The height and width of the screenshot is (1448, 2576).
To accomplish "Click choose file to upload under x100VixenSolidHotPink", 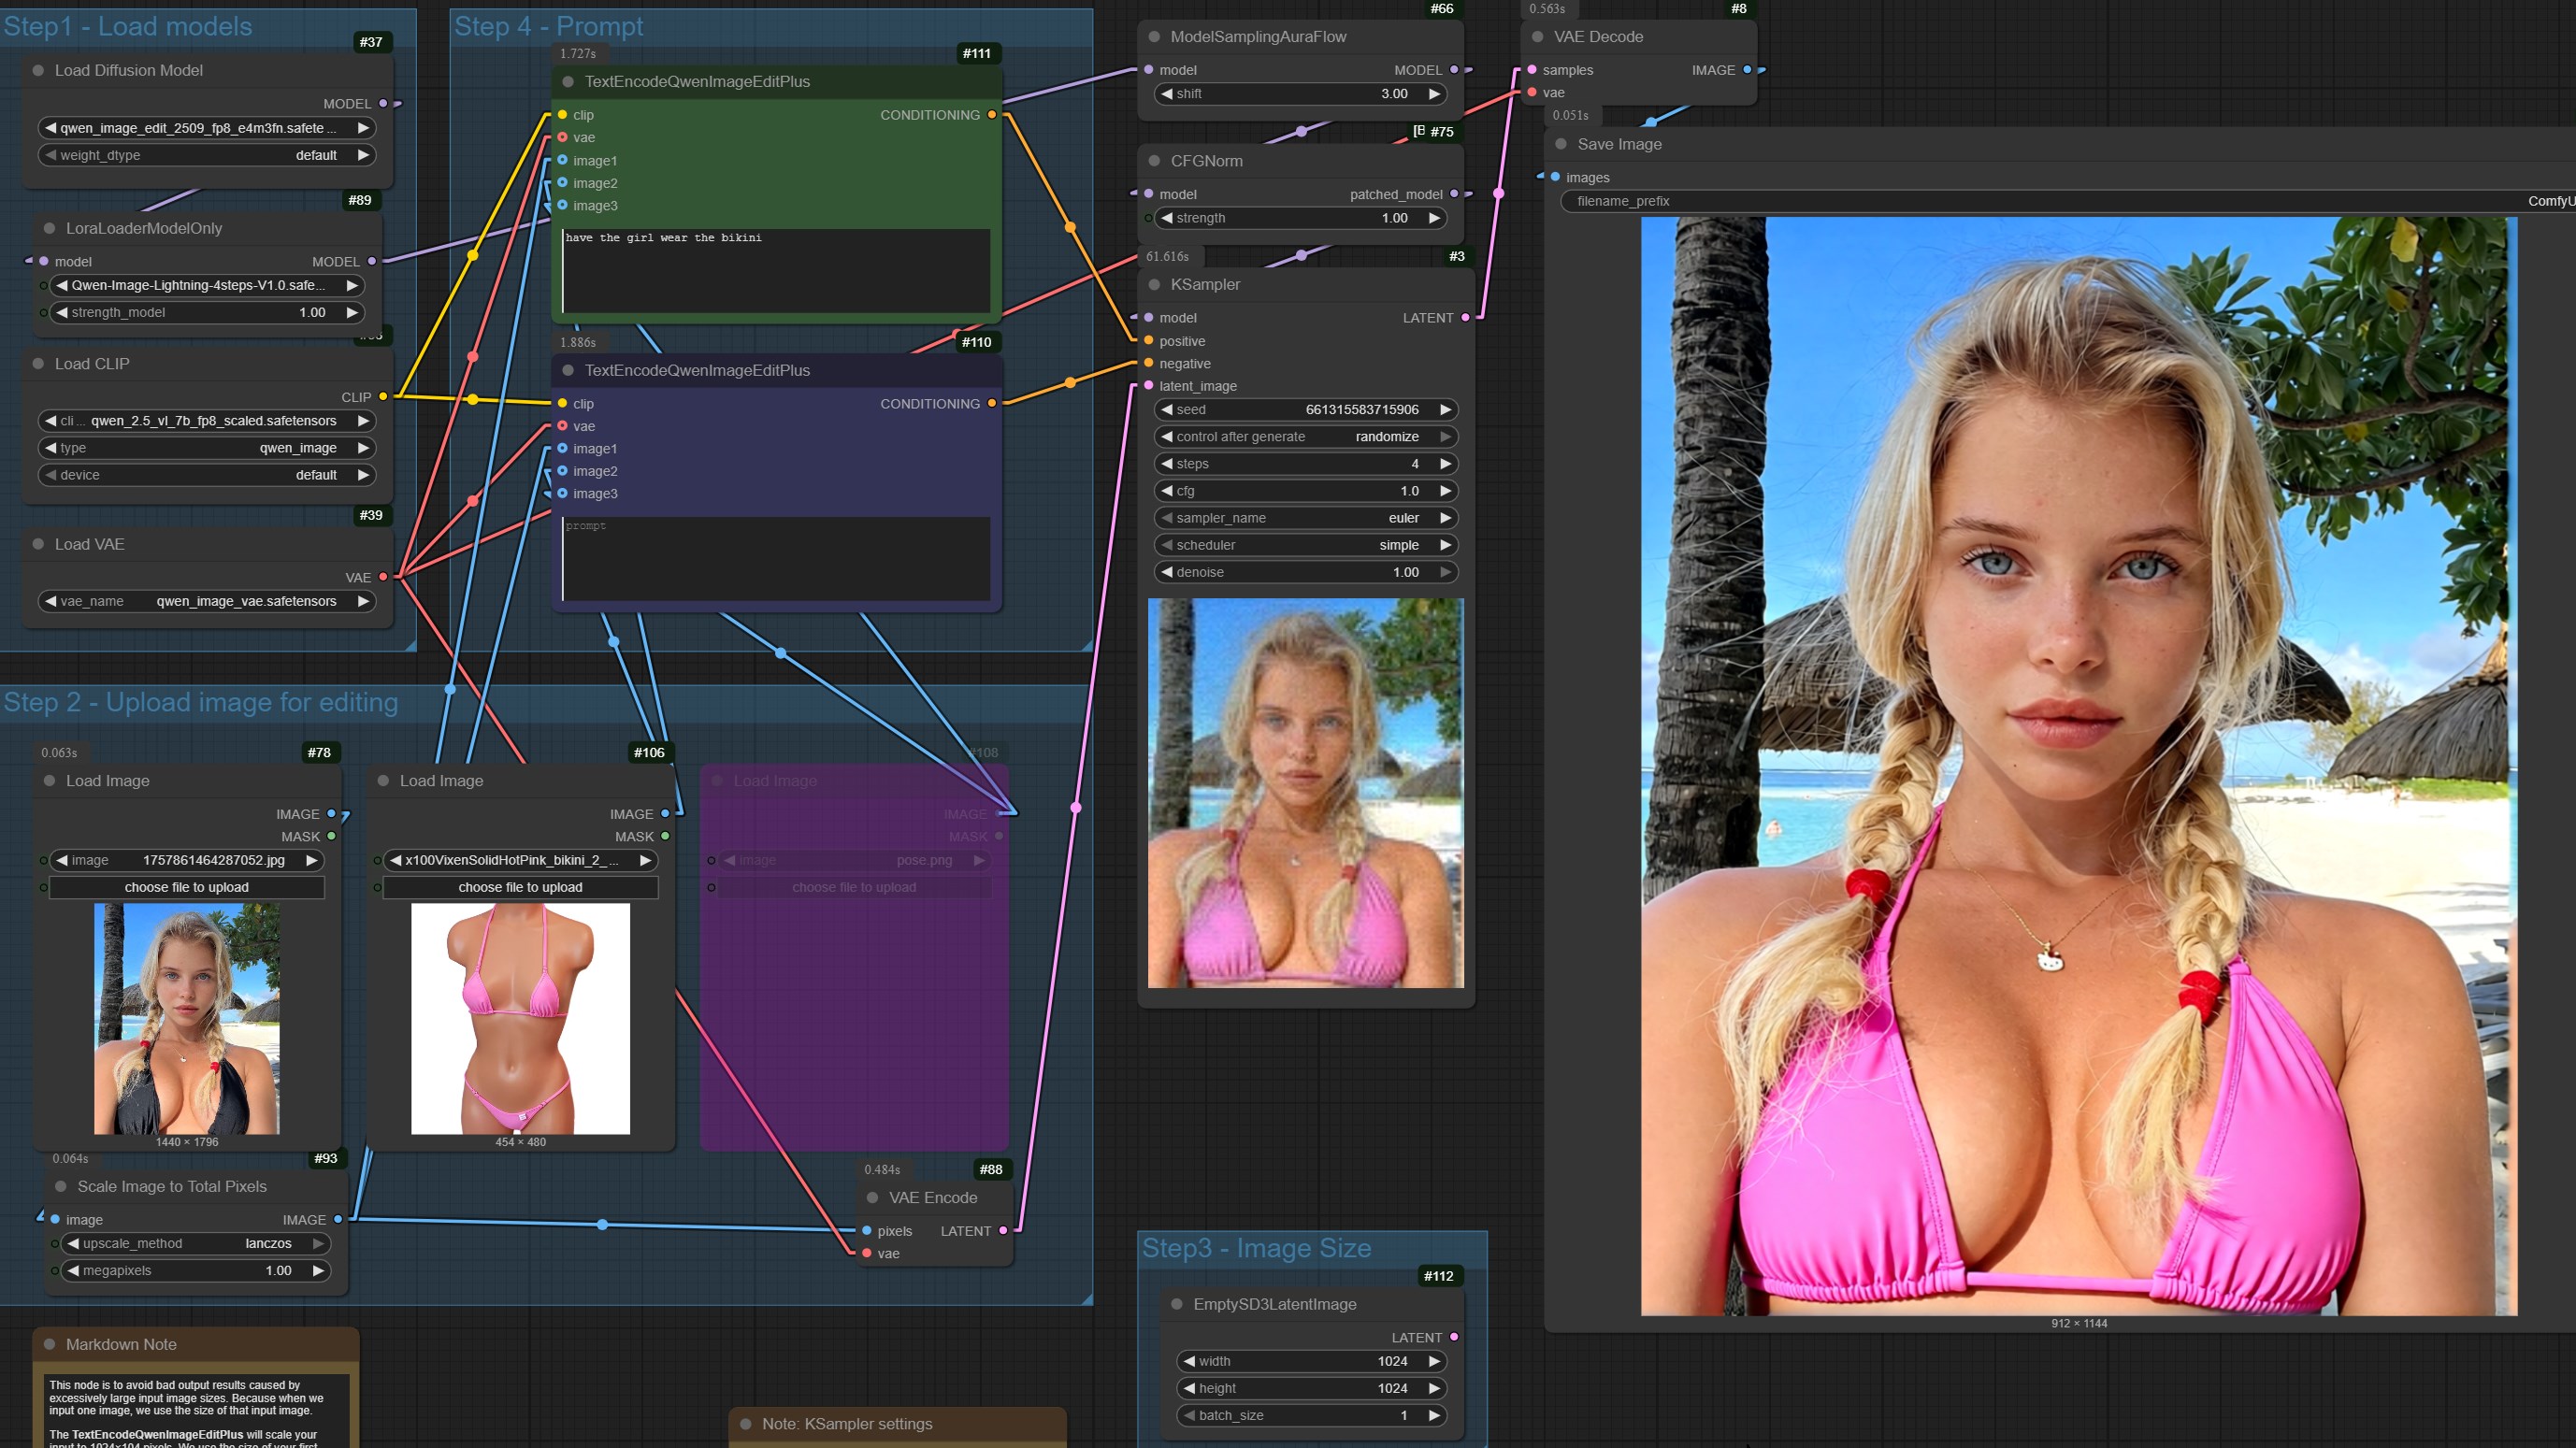I will pyautogui.click(x=521, y=887).
